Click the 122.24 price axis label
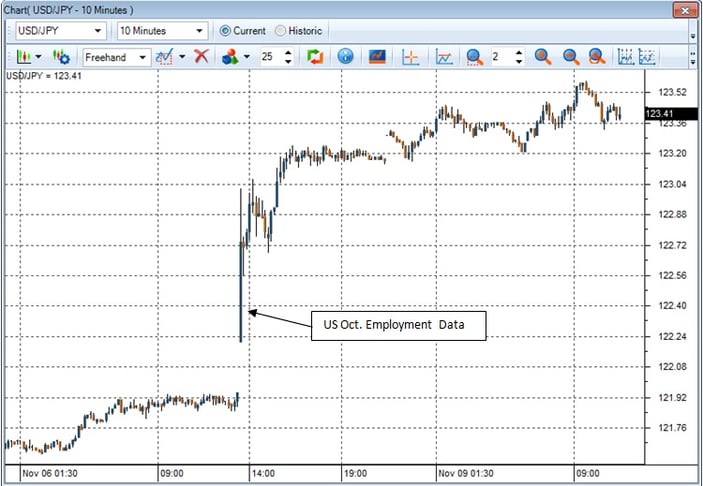The height and width of the screenshot is (486, 703). [x=672, y=337]
